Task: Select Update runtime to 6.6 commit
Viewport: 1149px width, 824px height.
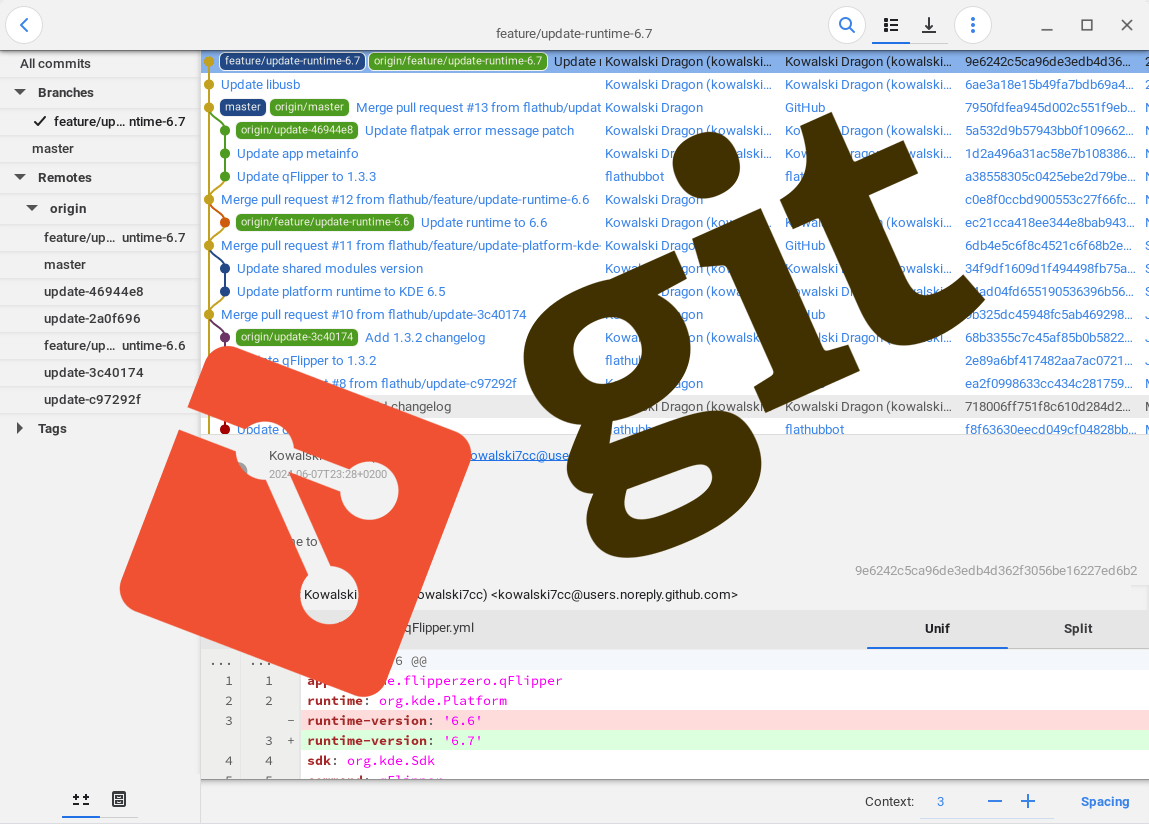Action: pos(484,223)
